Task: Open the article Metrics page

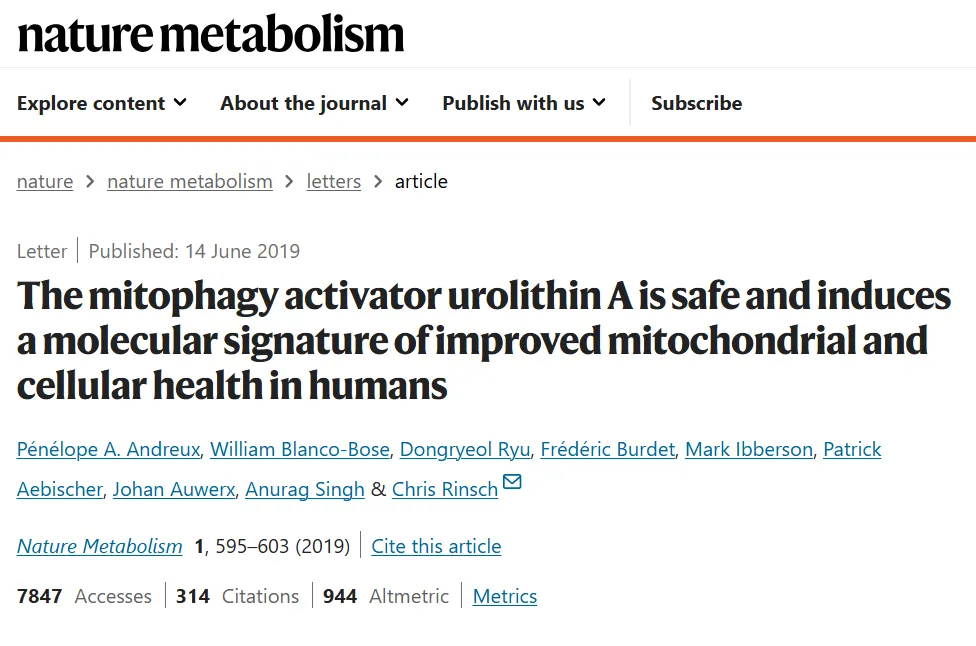Action: pos(505,596)
